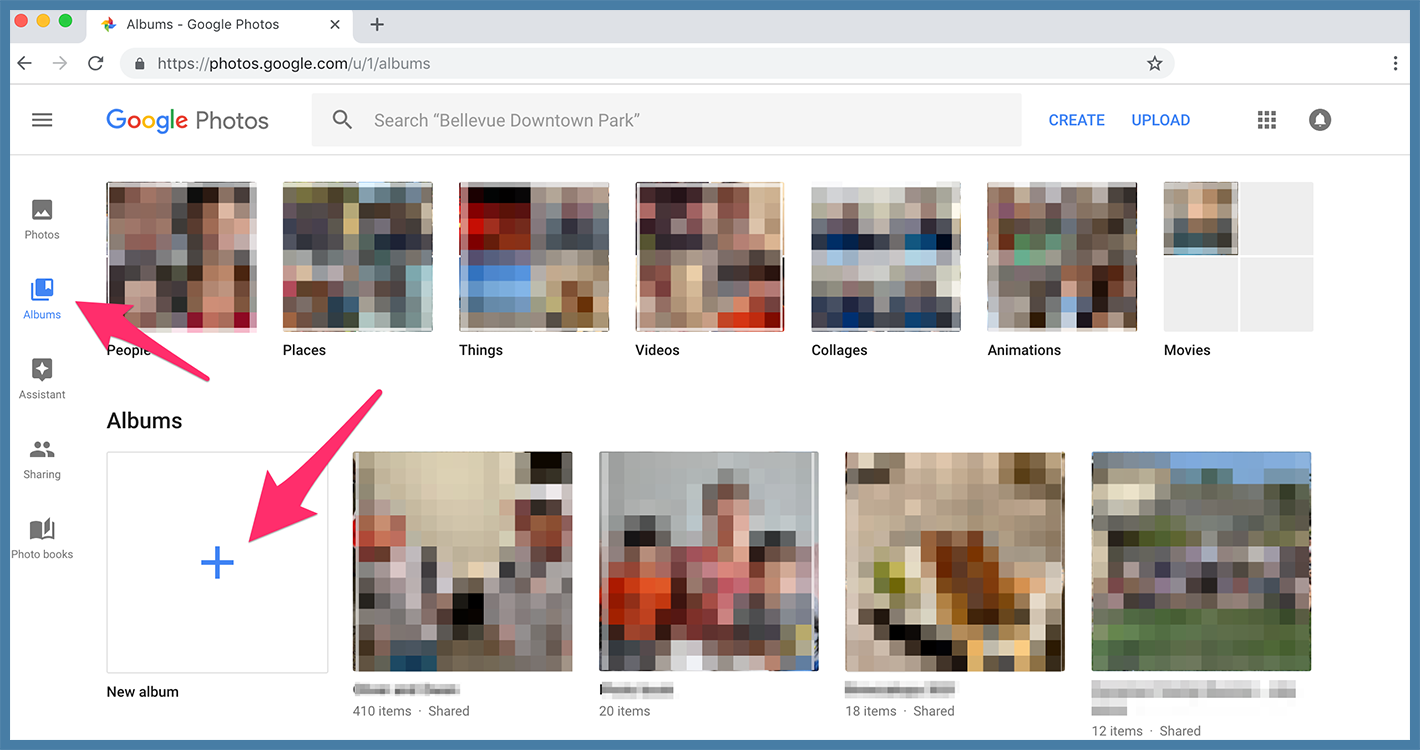Click the UPLOAD button
Viewport: 1420px width, 750px height.
1160,119
